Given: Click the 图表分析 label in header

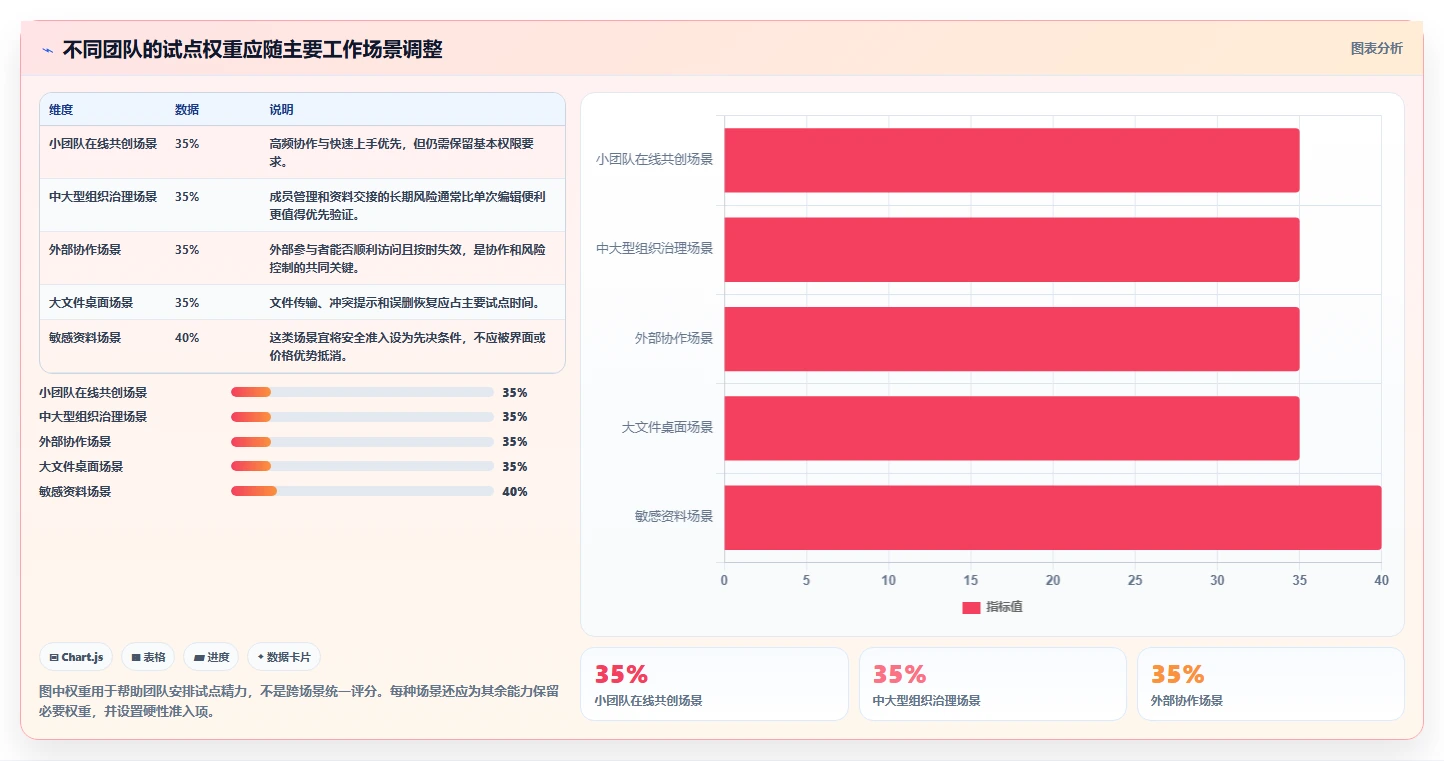Looking at the screenshot, I should coord(1376,48).
